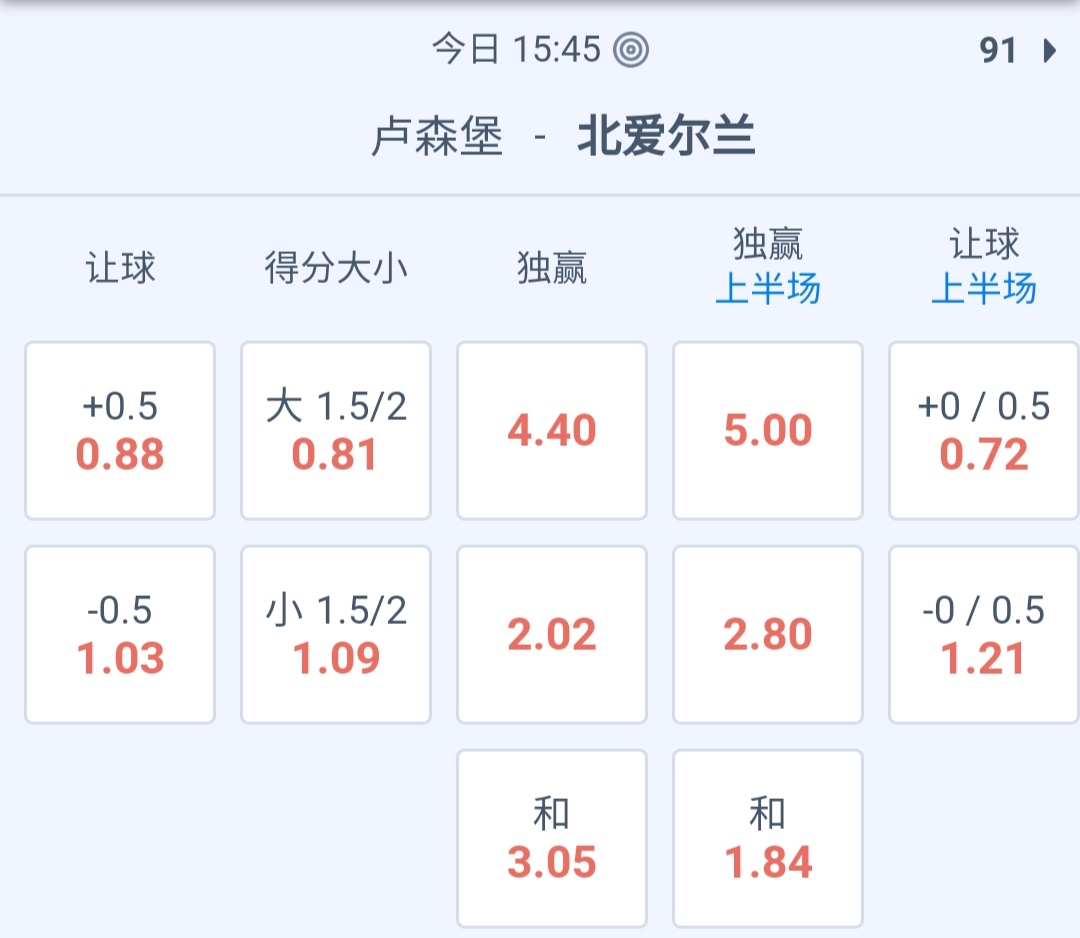This screenshot has height=938, width=1080.
Task: Click the 上半场 label under 独赢
Action: tap(768, 289)
